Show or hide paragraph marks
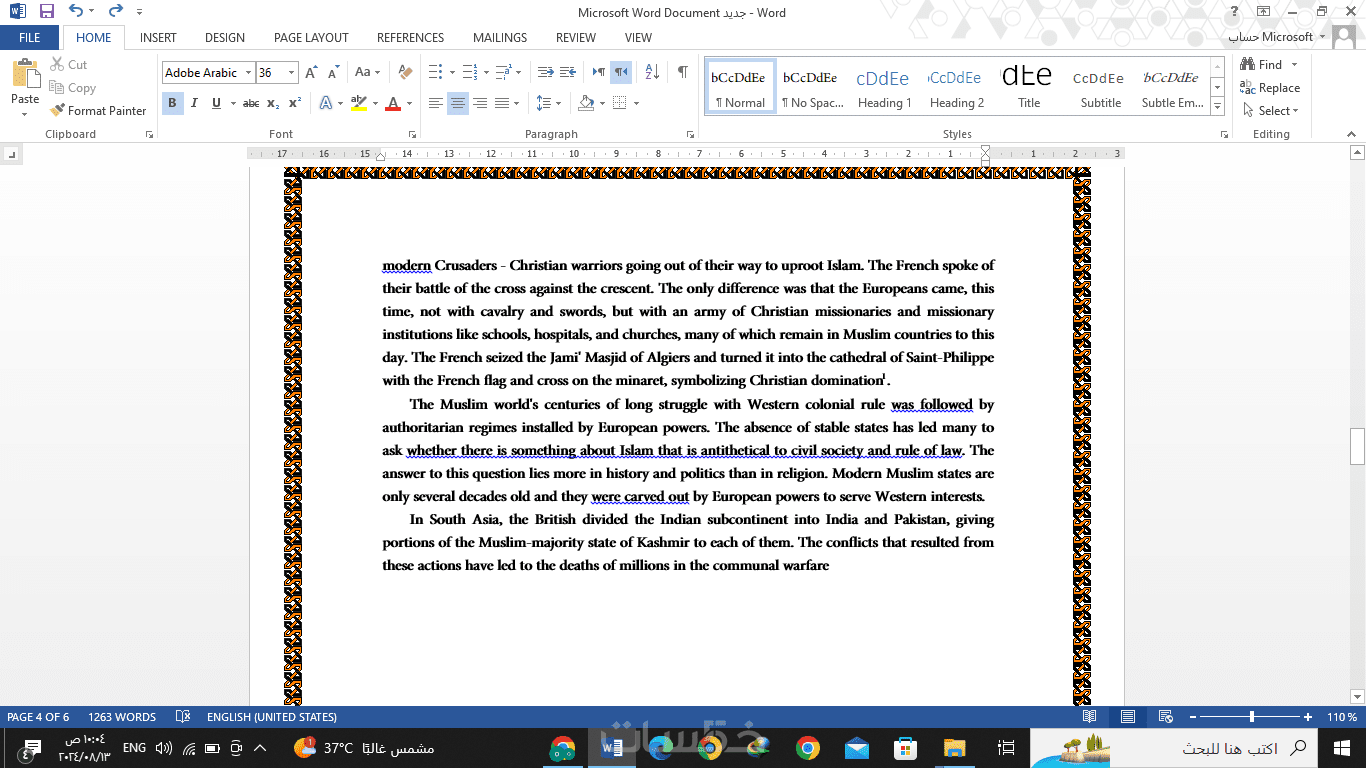The height and width of the screenshot is (768, 1366). (x=682, y=72)
